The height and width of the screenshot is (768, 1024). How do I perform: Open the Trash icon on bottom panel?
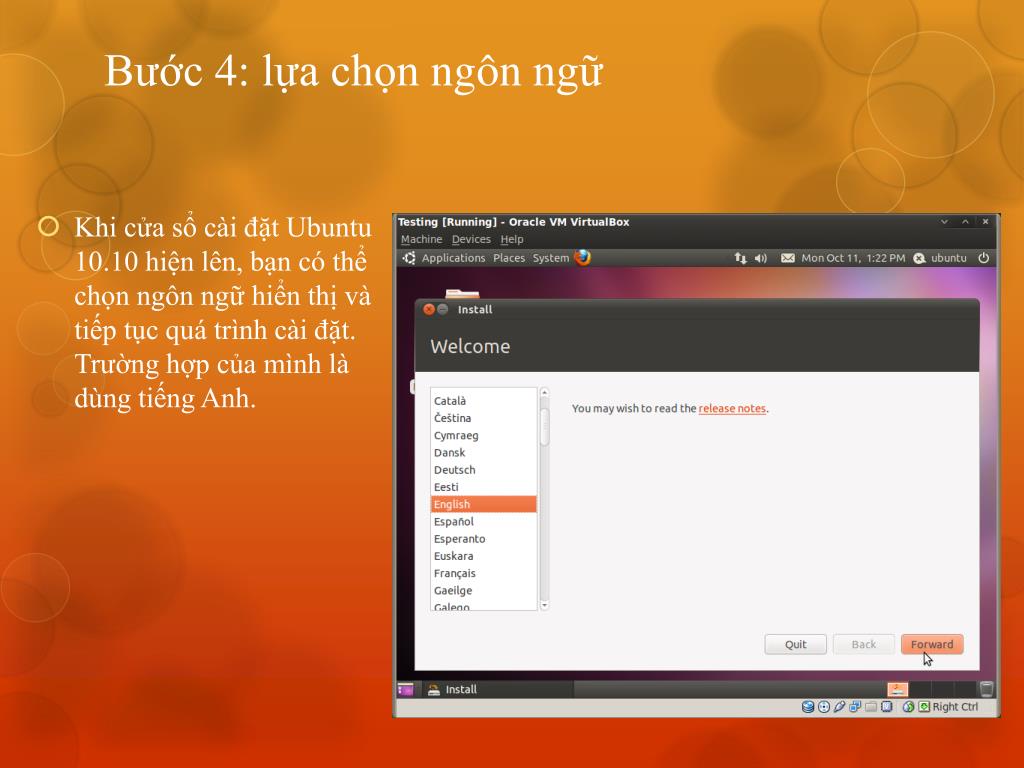click(x=987, y=689)
